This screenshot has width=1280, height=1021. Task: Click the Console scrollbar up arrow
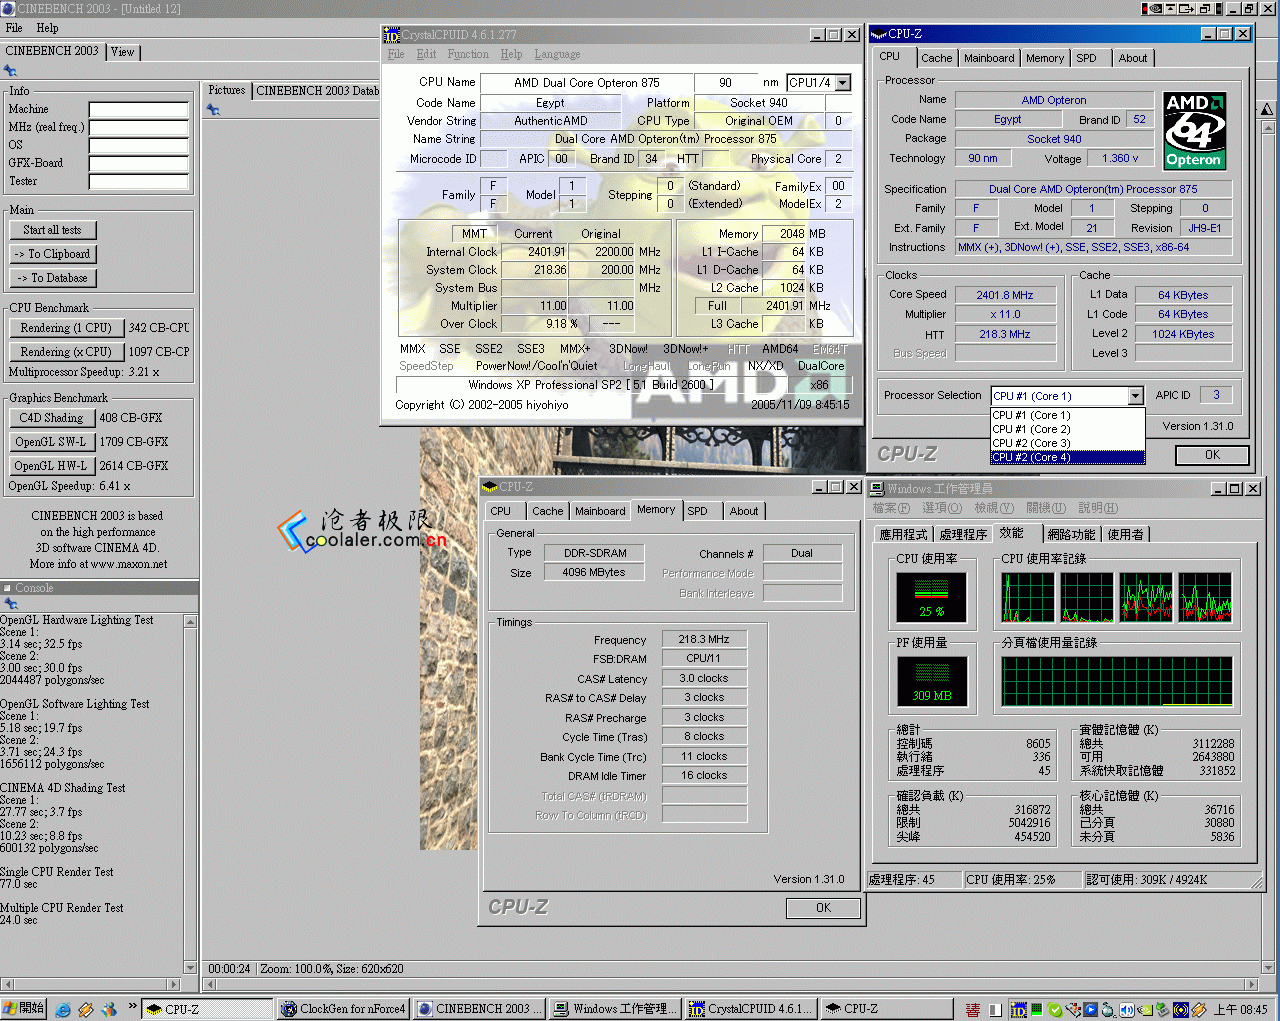point(190,622)
